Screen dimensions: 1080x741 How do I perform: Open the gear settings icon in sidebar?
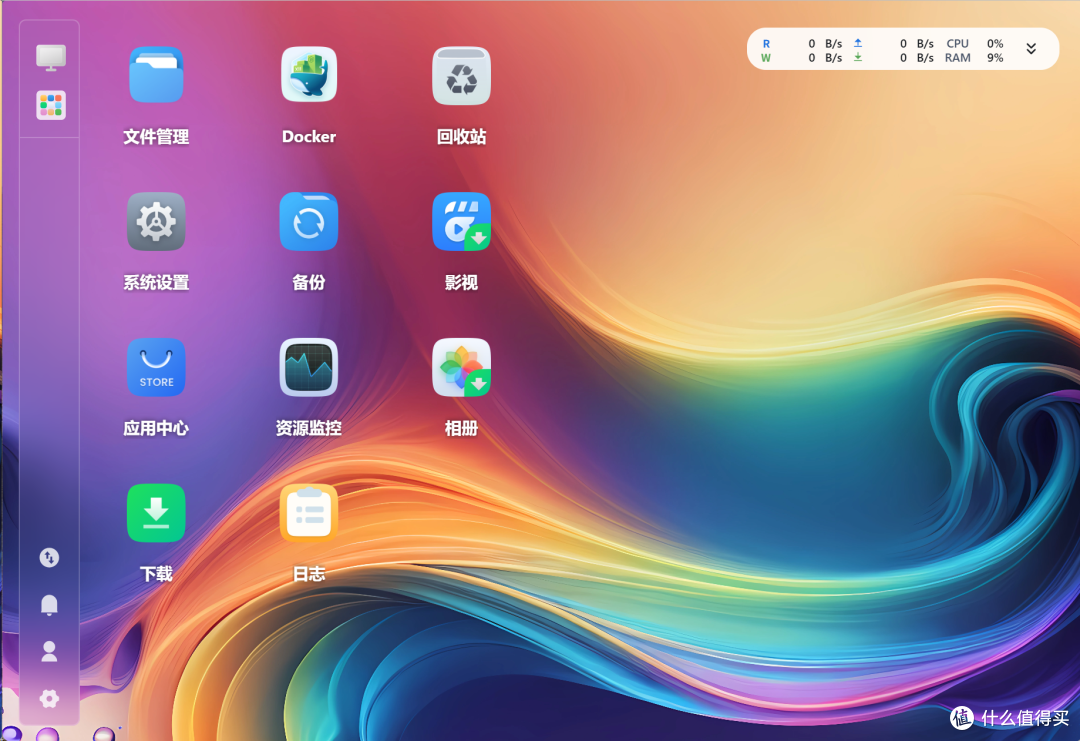tap(49, 699)
